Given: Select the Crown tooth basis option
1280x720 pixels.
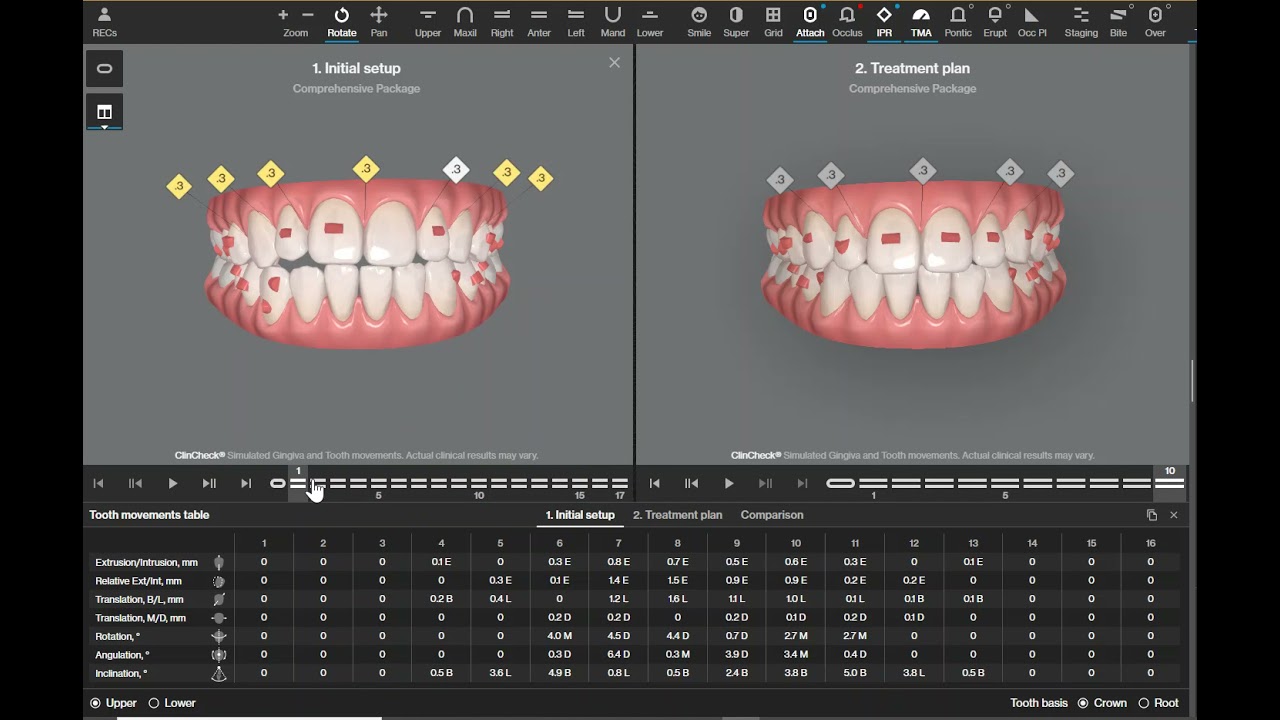Looking at the screenshot, I should (1083, 703).
